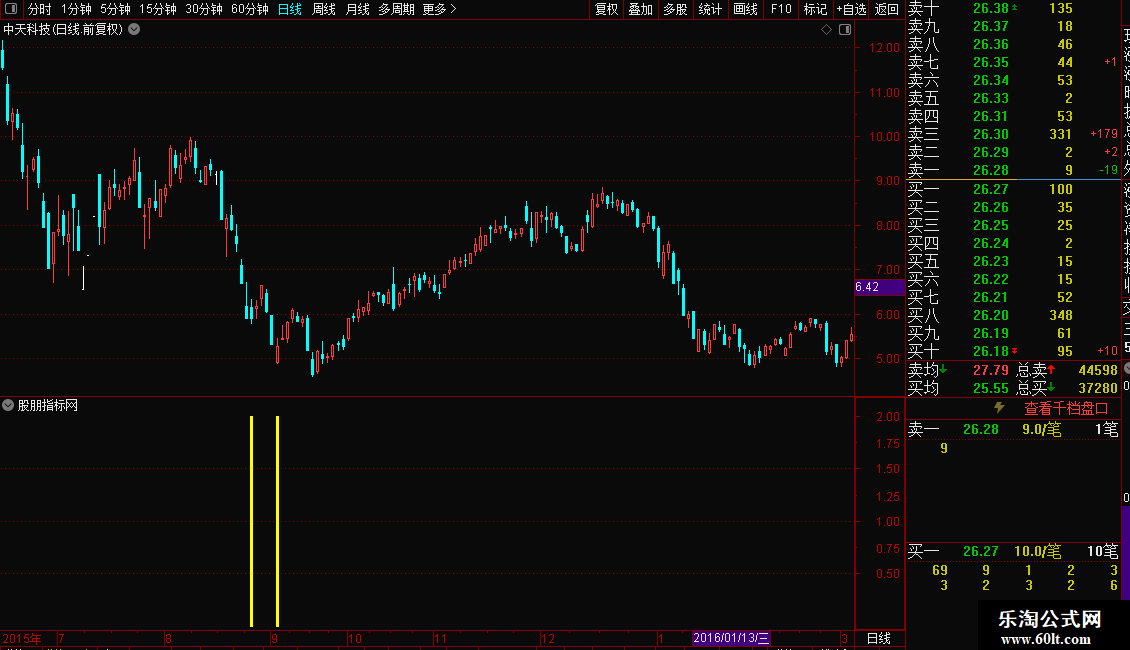The image size is (1130, 650).
Task: Select the 卖九 row at 26.37
Action: coord(1013,27)
